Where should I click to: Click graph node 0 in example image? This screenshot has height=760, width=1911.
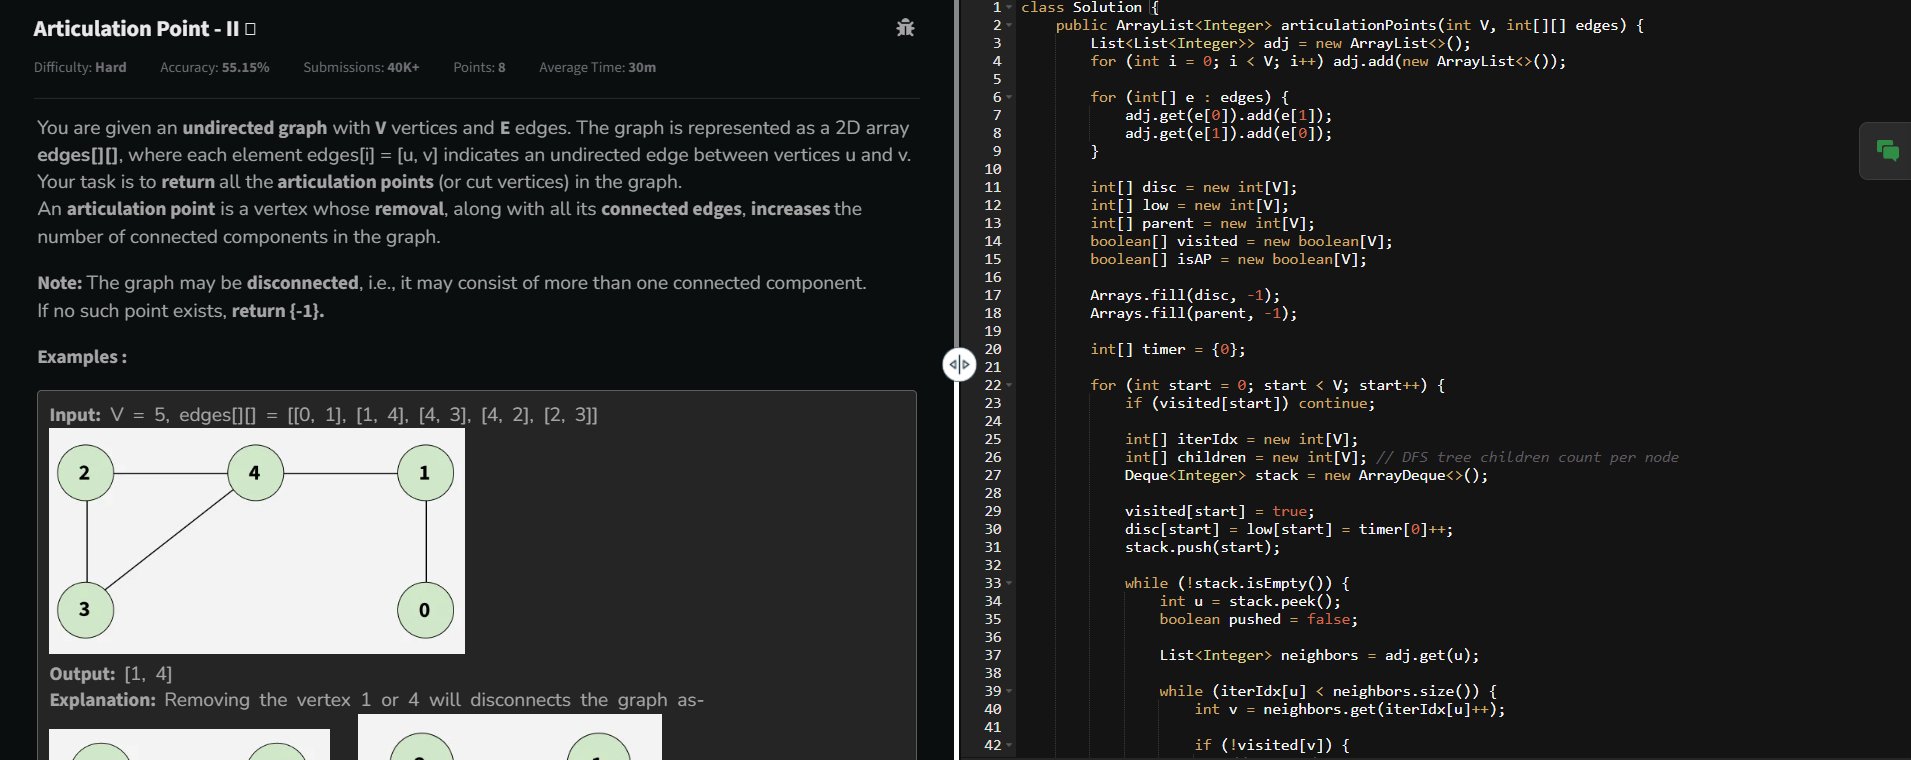coord(425,610)
